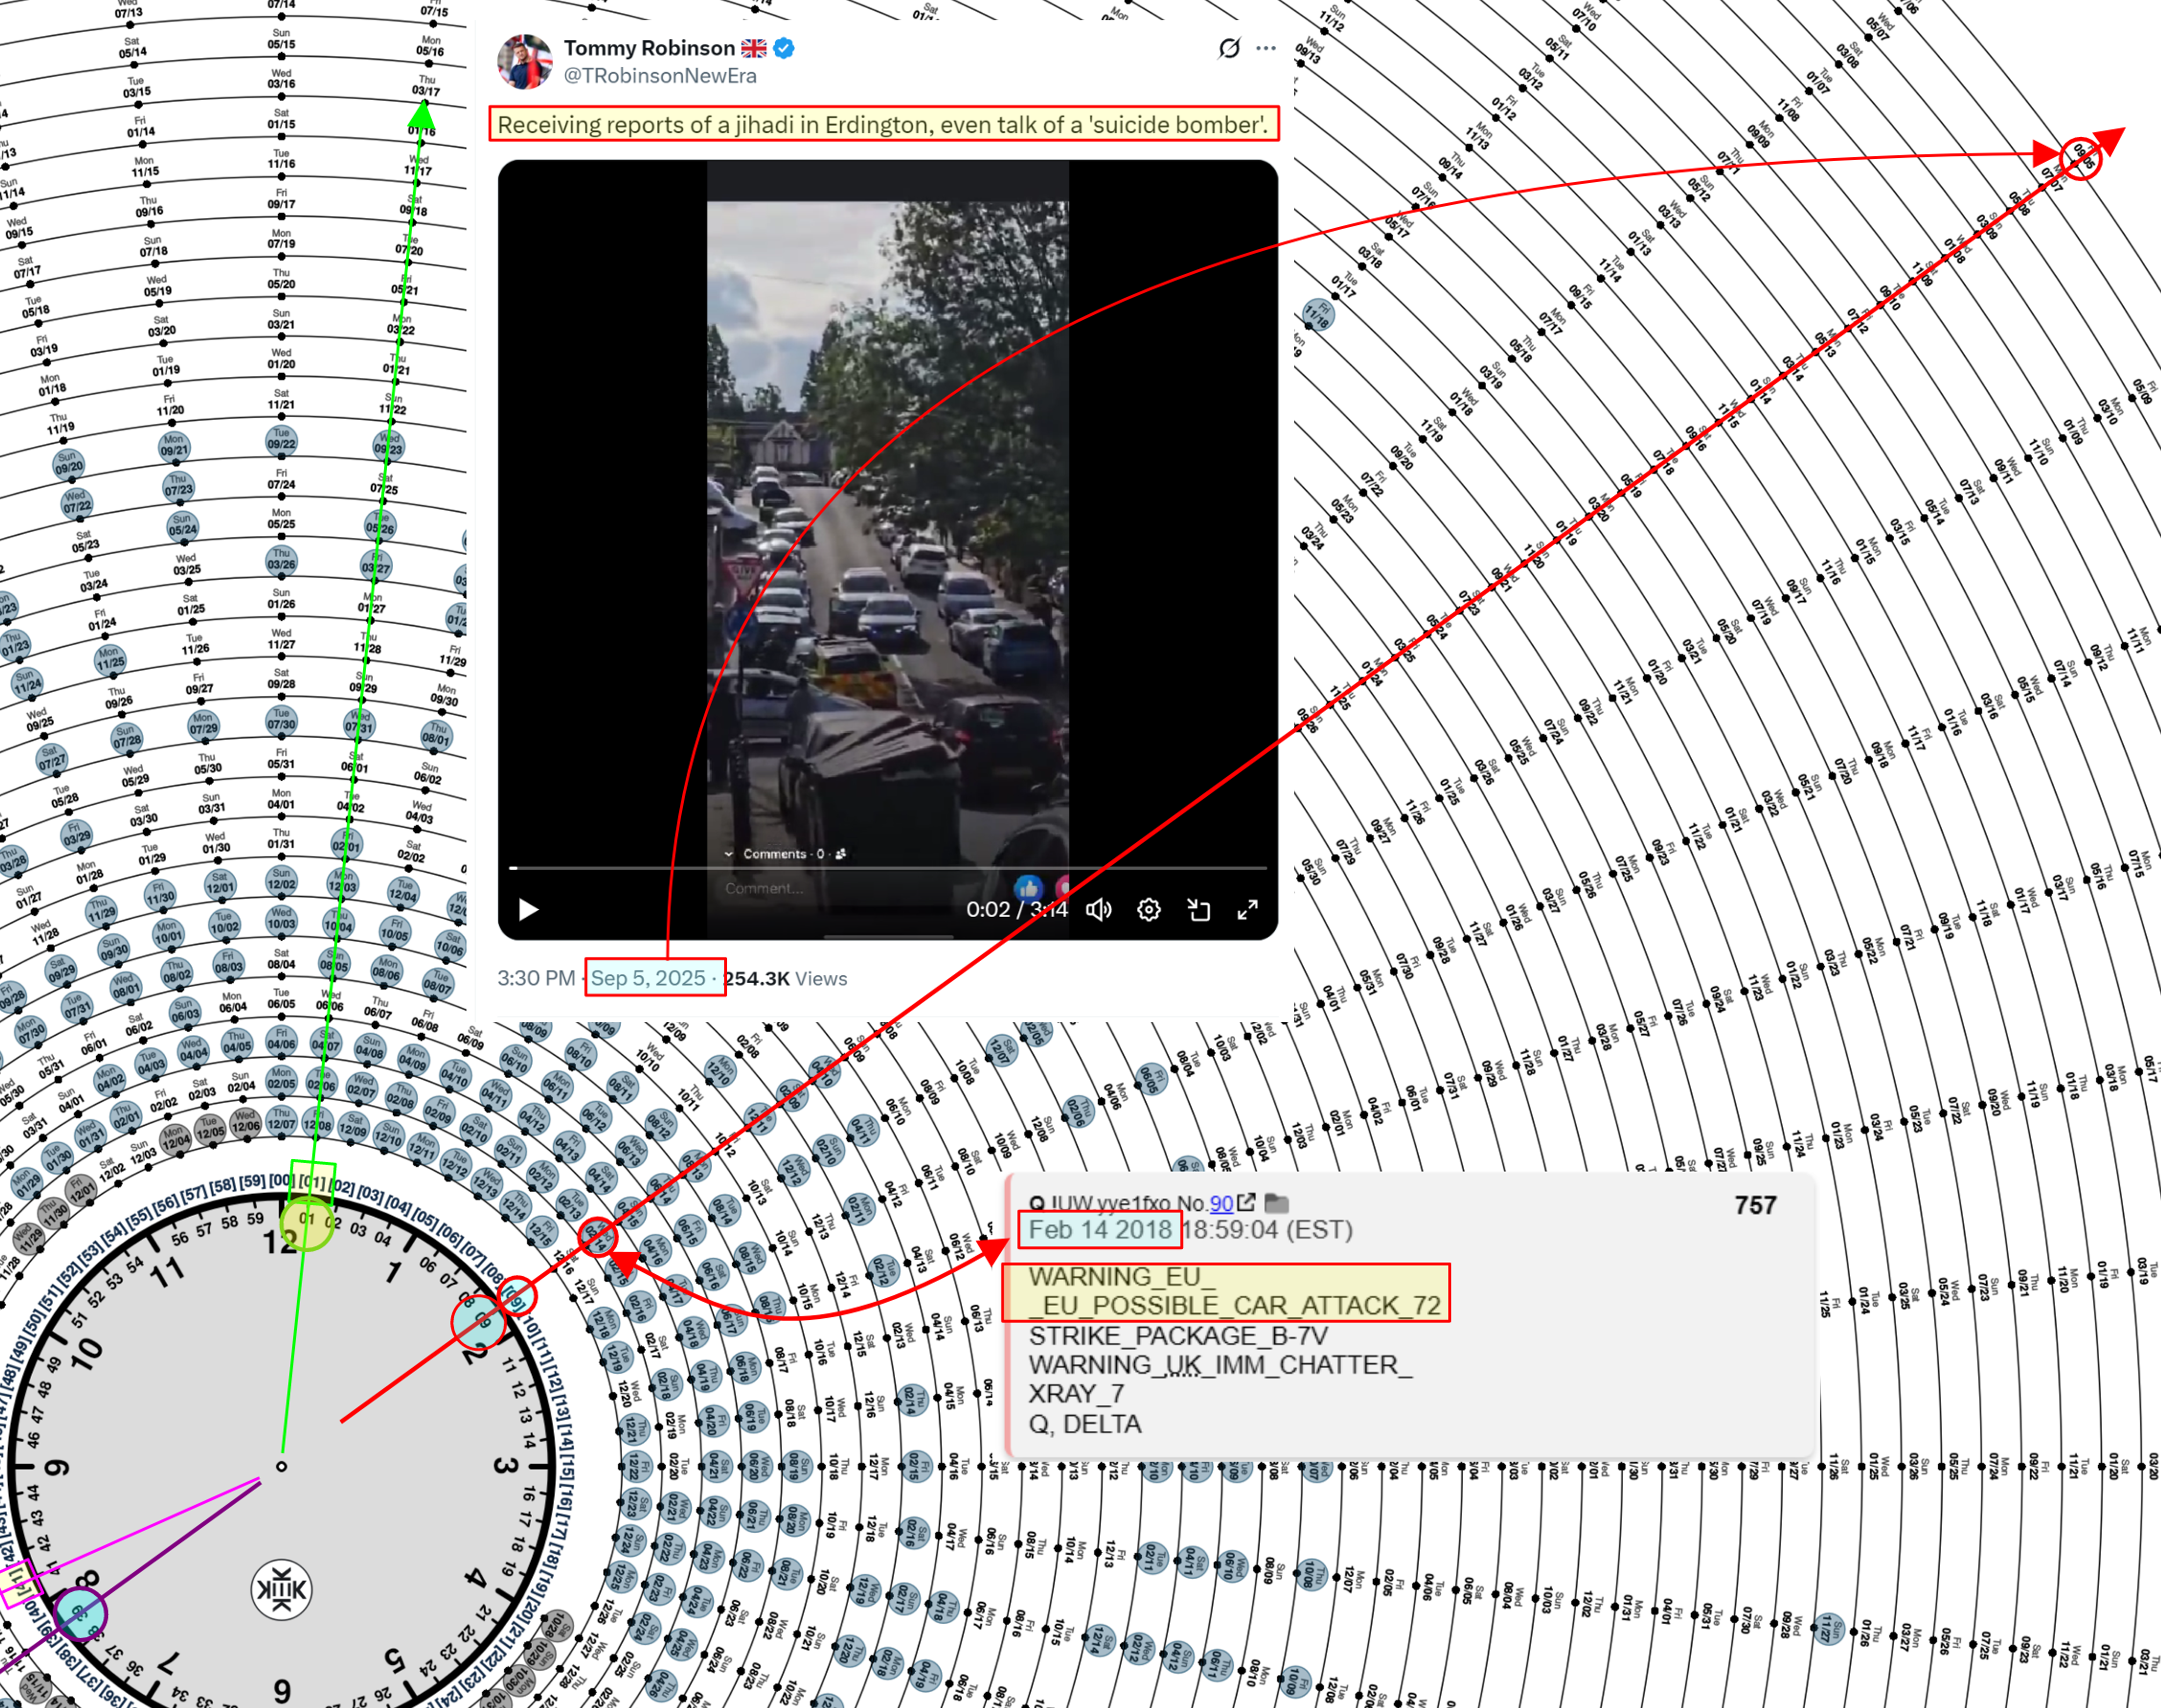Click the 0:02 / 3:14 video time

[1016, 909]
